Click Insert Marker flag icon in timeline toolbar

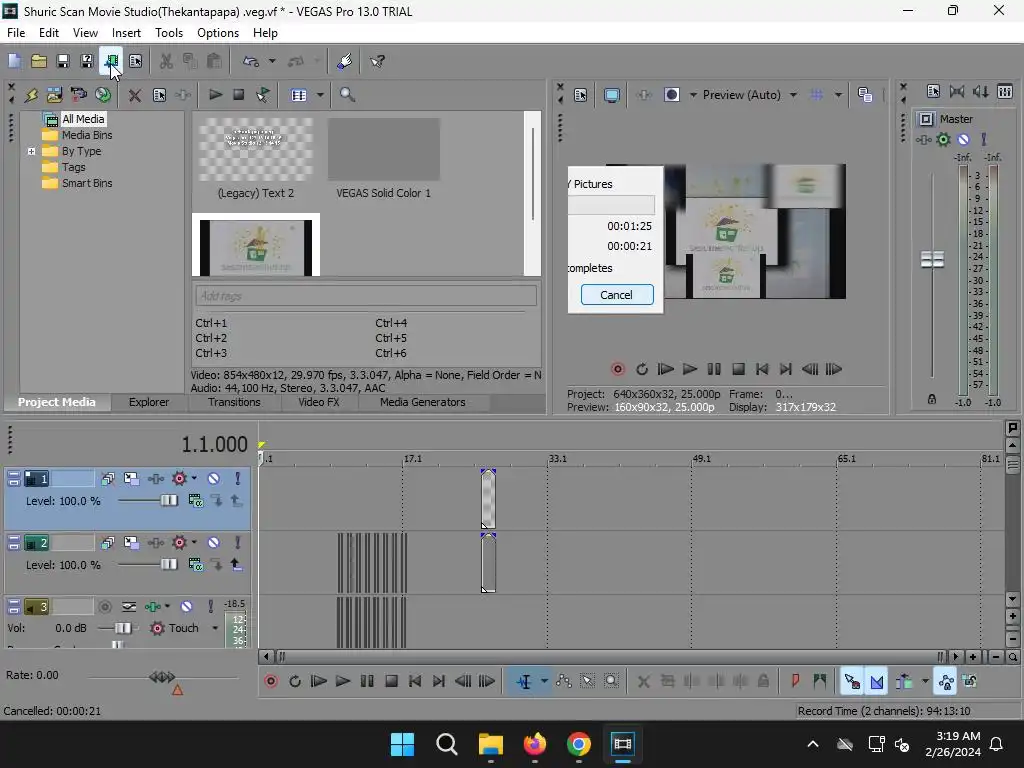pos(795,682)
